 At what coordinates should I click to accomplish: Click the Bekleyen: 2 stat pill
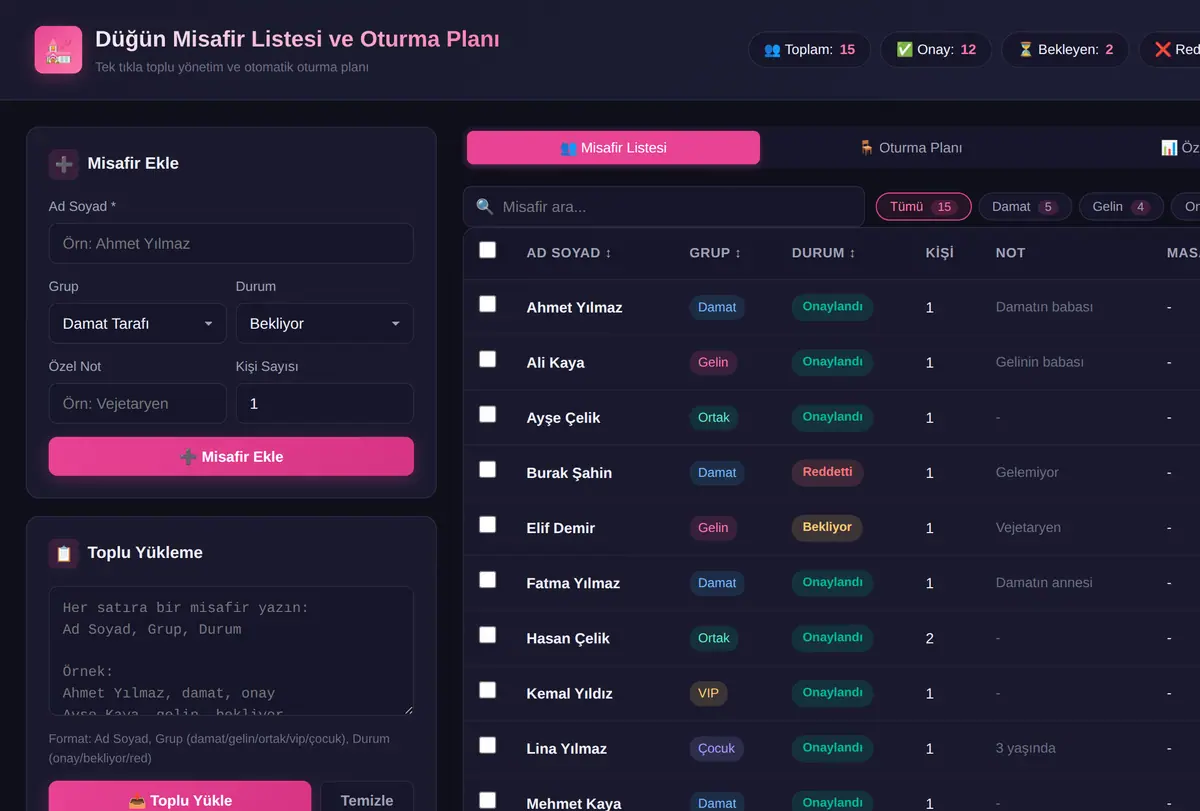click(x=1065, y=50)
